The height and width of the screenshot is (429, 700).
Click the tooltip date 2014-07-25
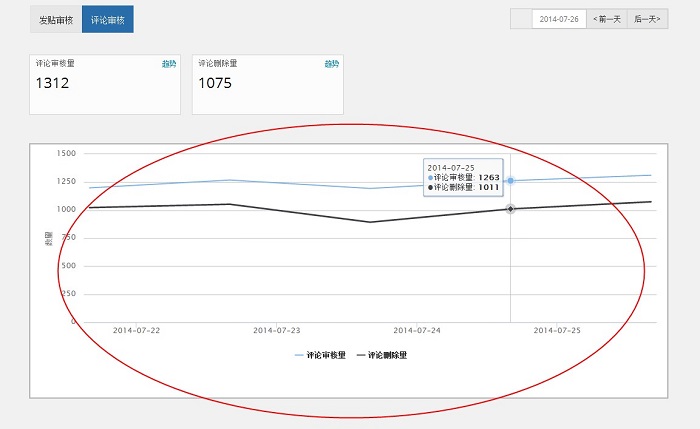[451, 168]
